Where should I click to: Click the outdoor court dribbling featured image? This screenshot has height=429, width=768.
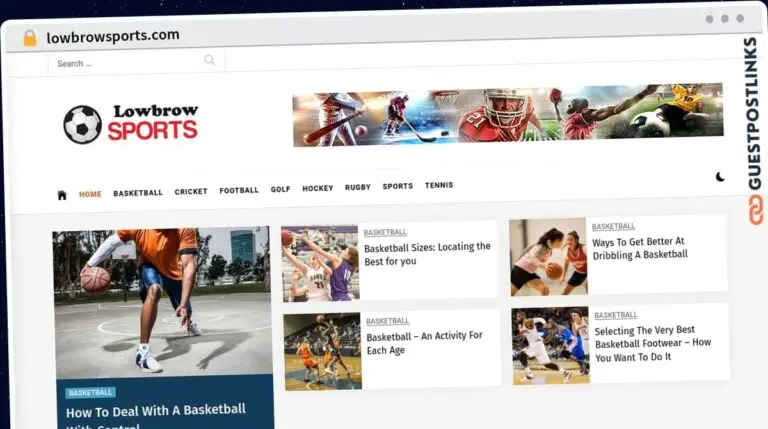point(162,302)
